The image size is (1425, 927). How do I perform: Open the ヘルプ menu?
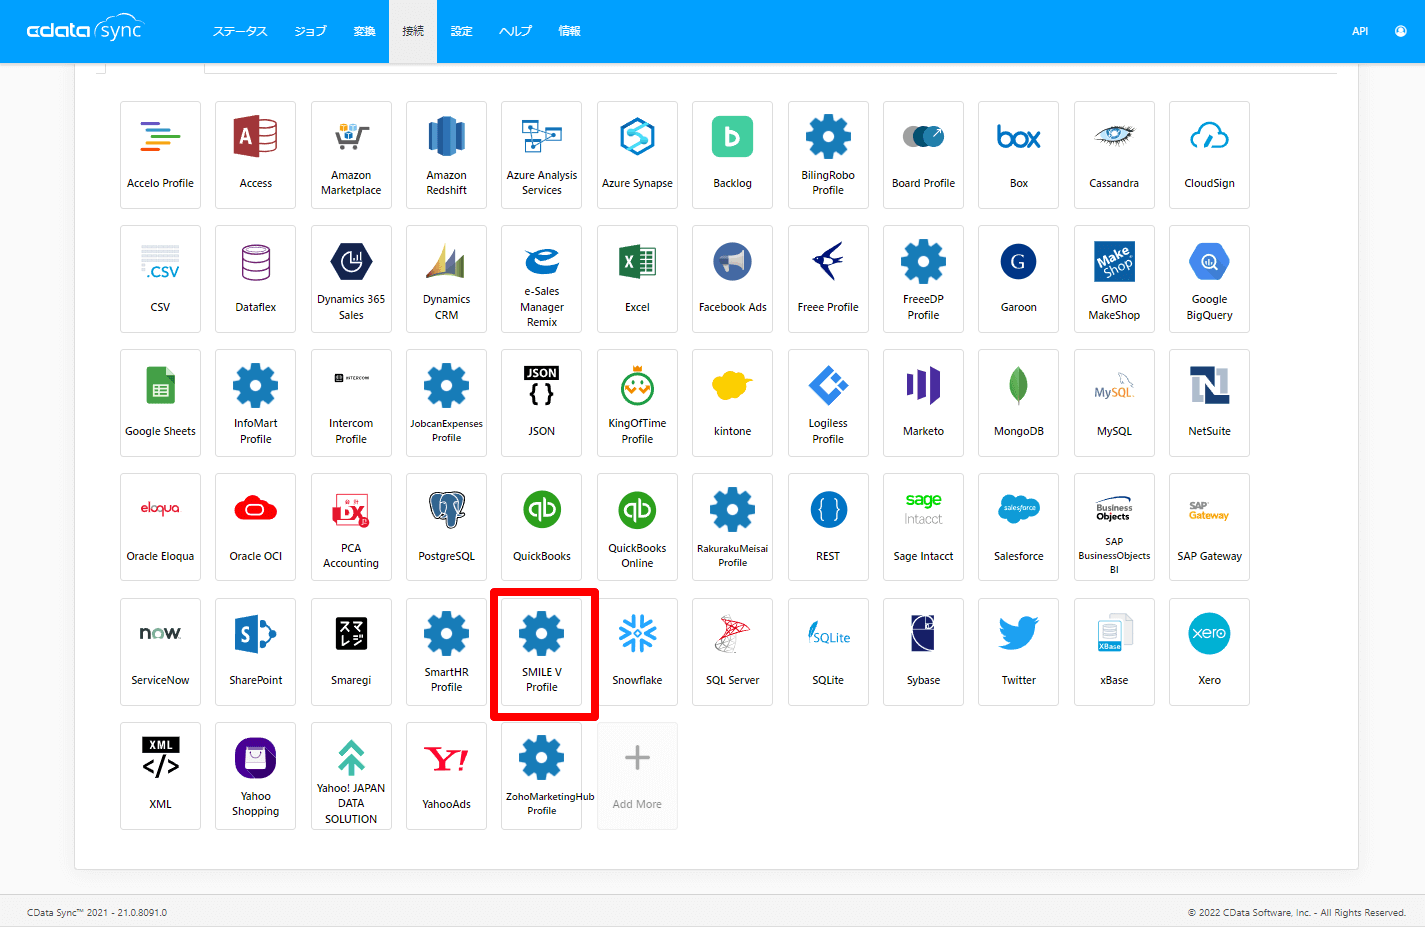pyautogui.click(x=515, y=31)
